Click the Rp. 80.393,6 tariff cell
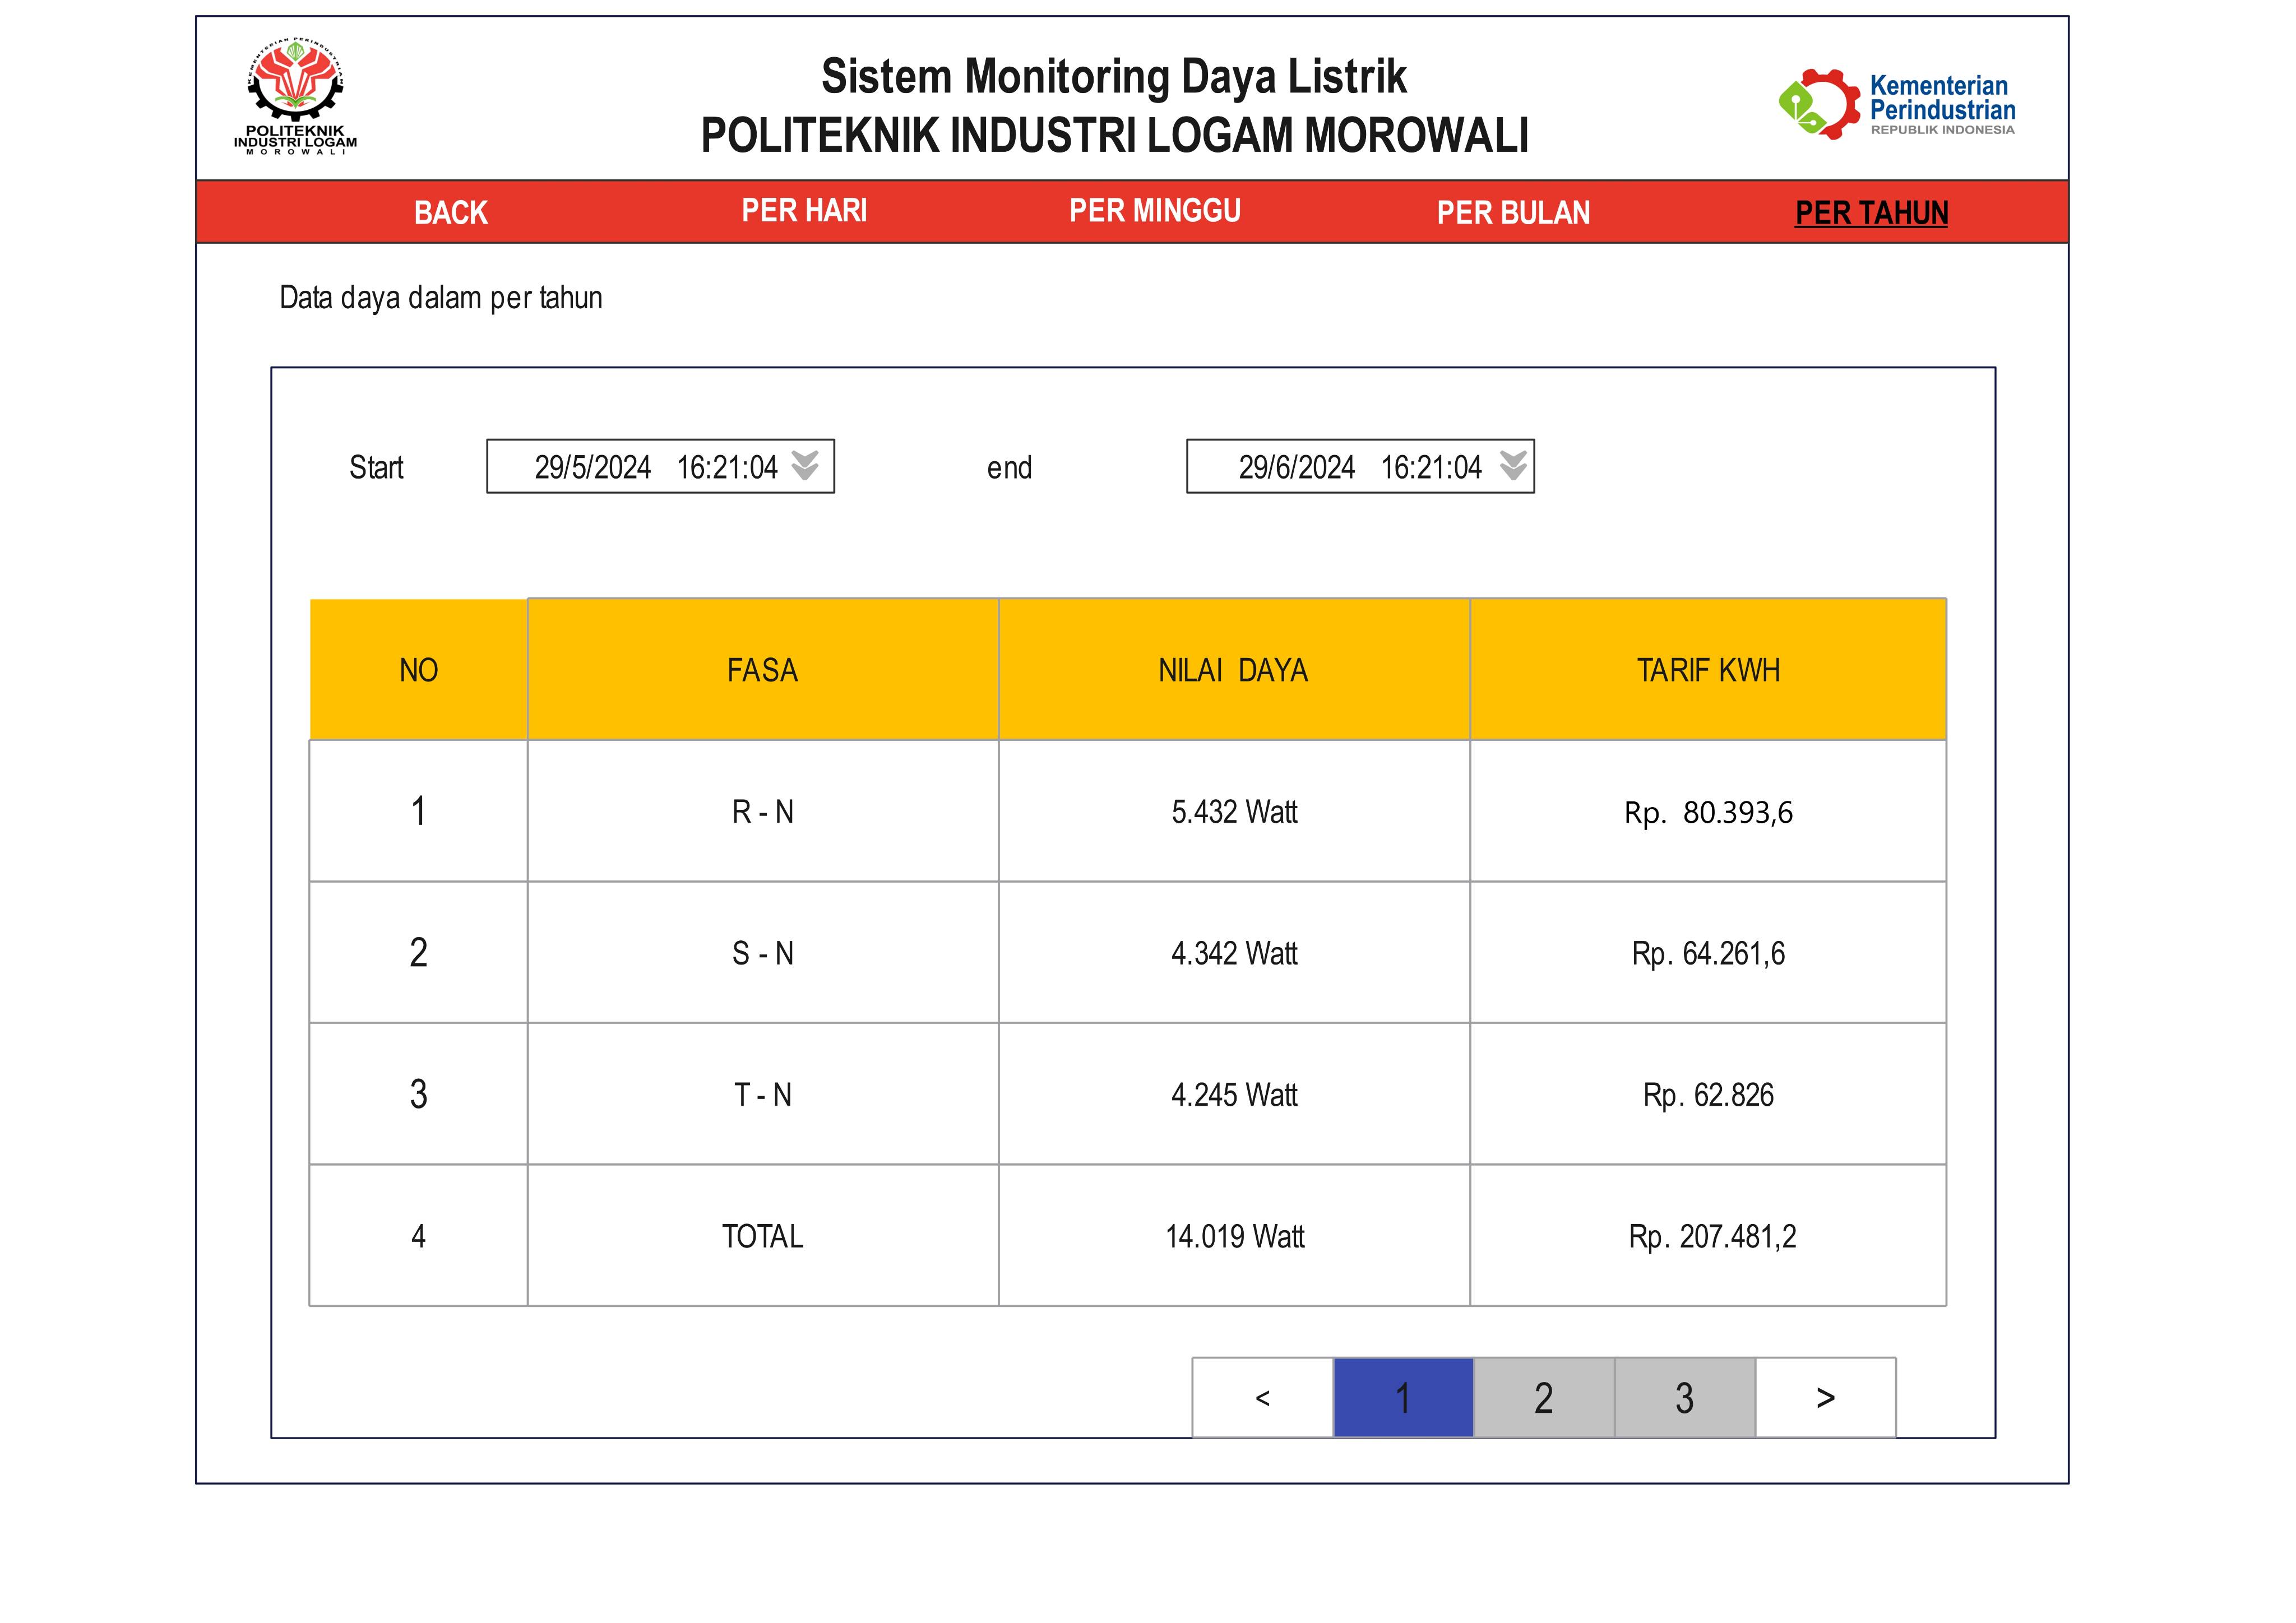This screenshot has height=1623, width=2296. tap(1708, 811)
